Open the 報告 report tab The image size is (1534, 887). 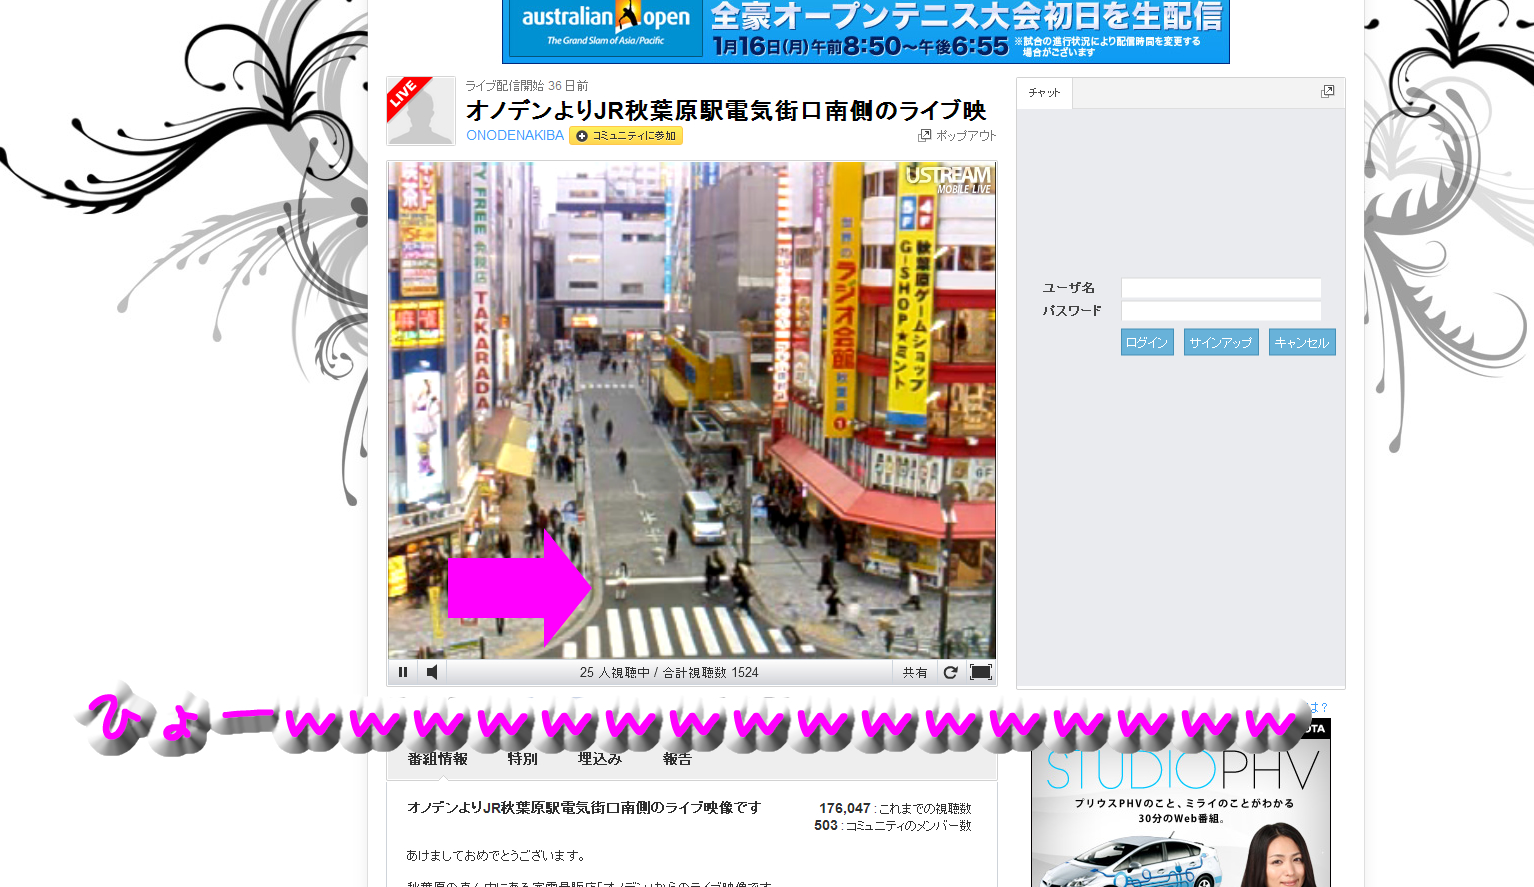click(677, 759)
